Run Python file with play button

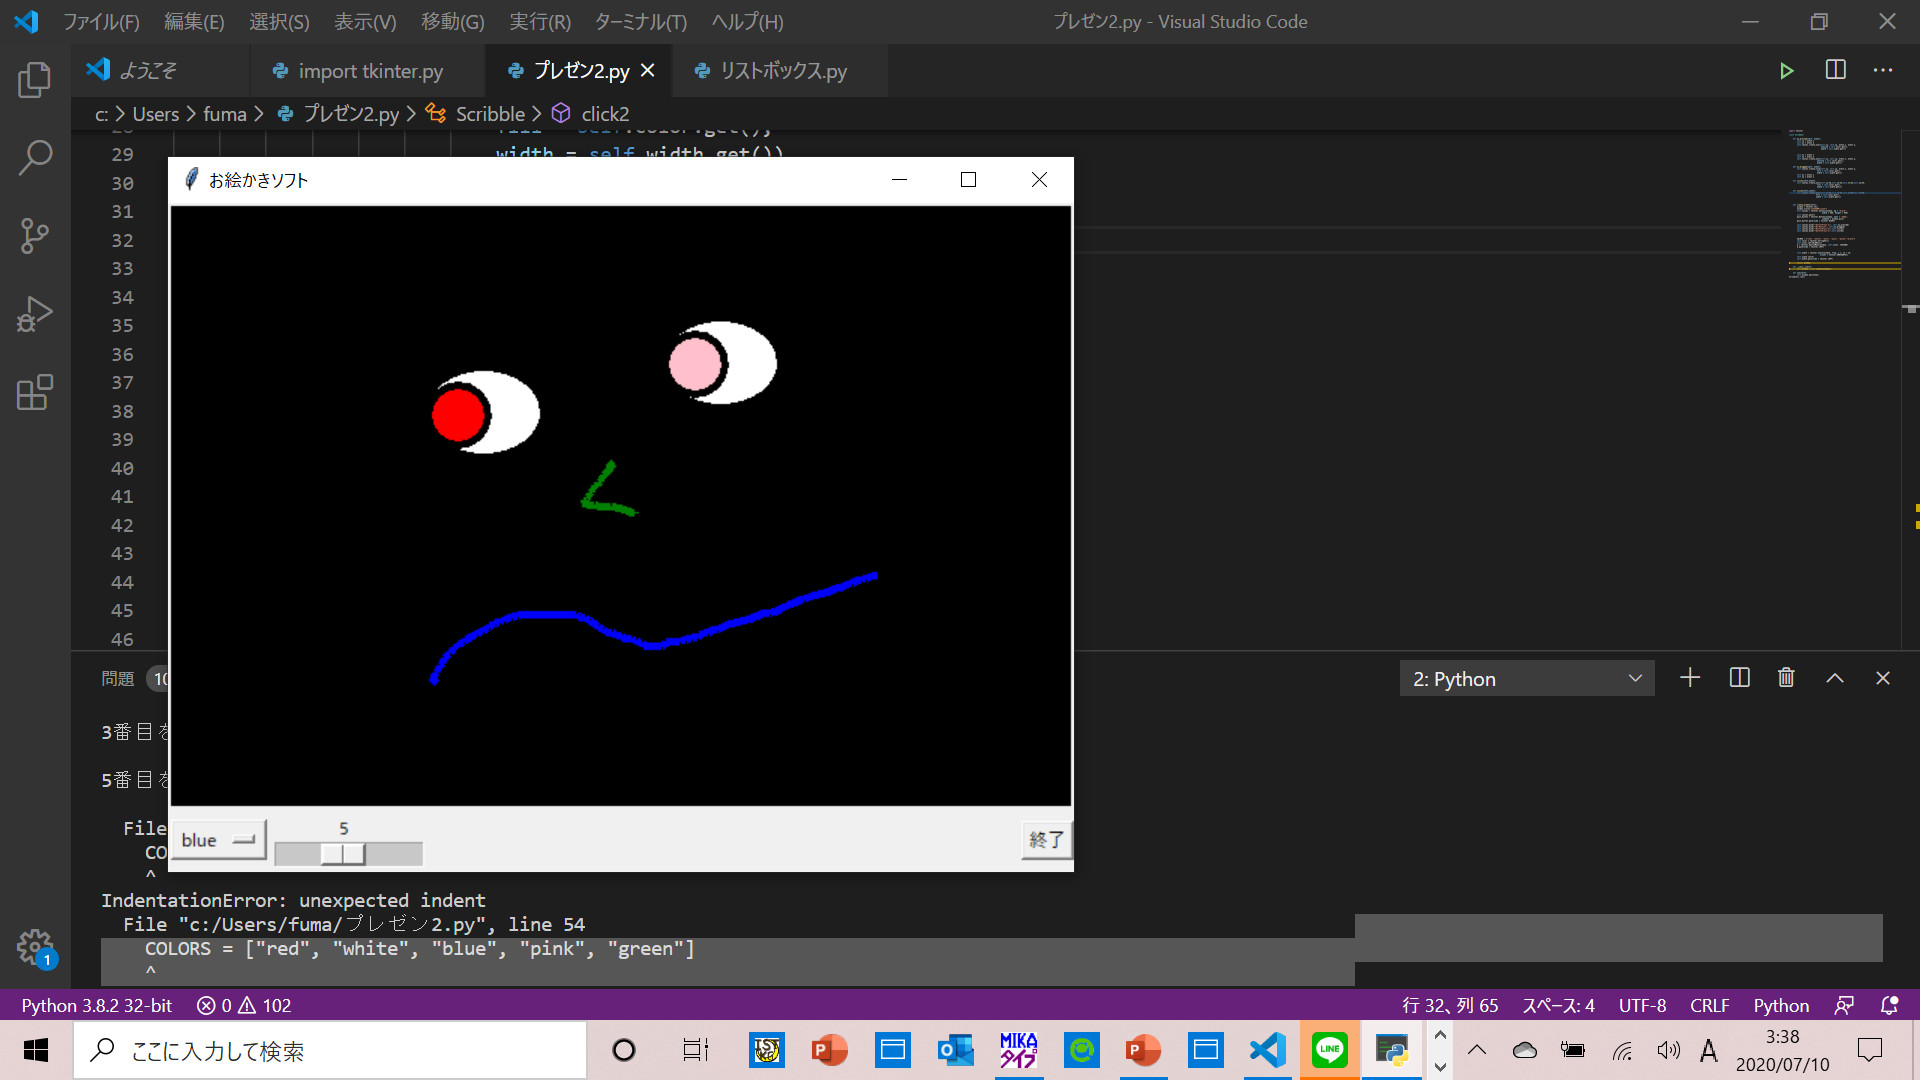(x=1786, y=71)
